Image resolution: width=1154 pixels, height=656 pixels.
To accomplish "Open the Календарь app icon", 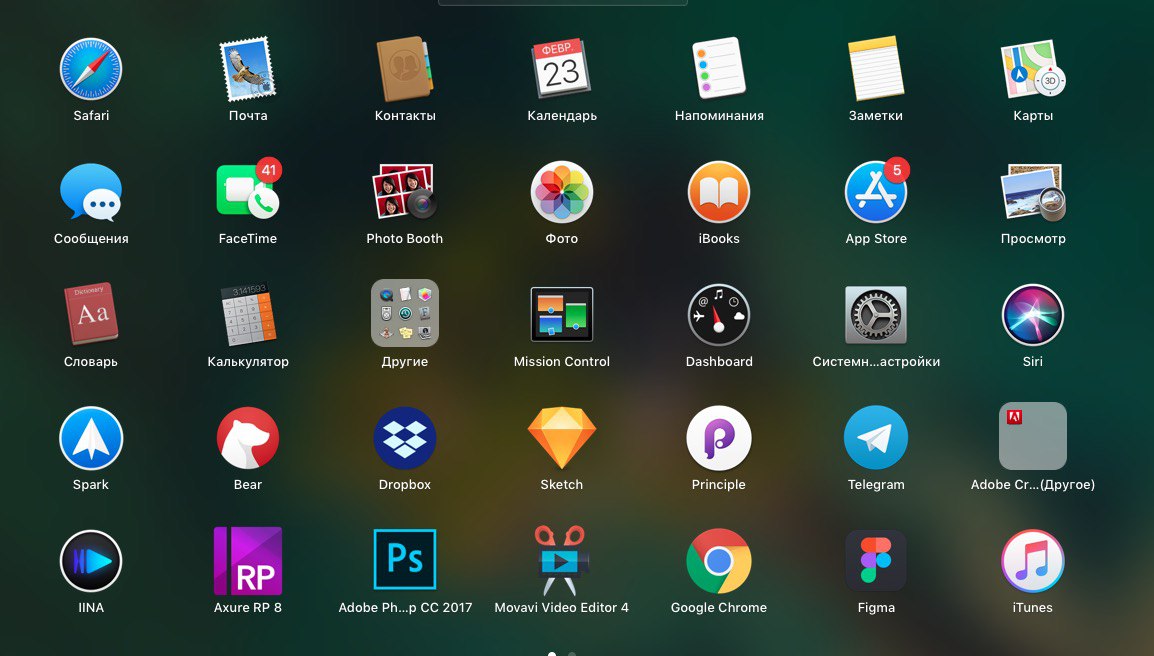I will (x=562, y=69).
